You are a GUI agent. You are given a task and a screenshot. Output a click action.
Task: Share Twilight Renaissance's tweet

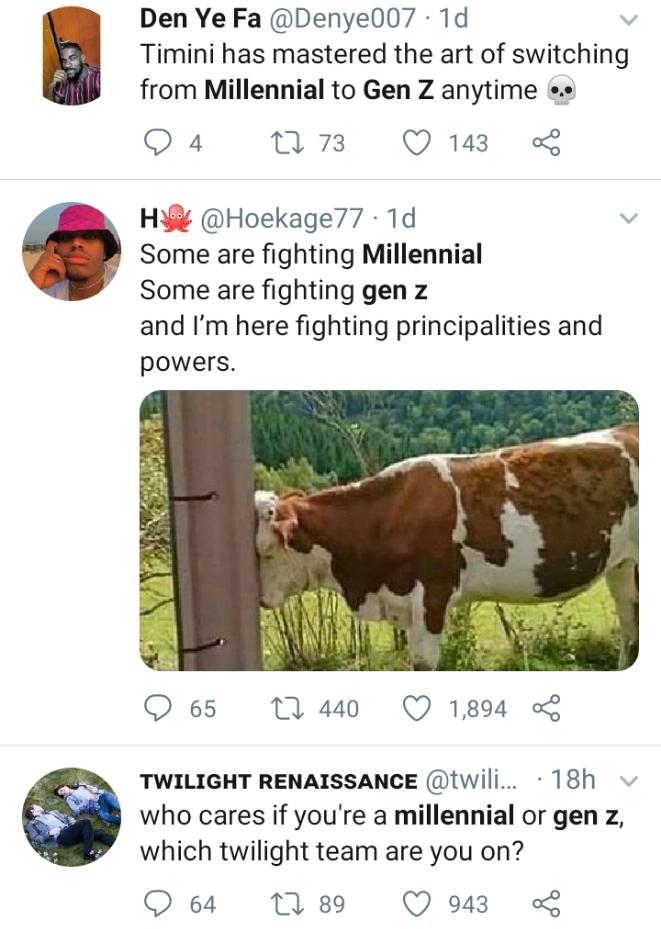(546, 904)
